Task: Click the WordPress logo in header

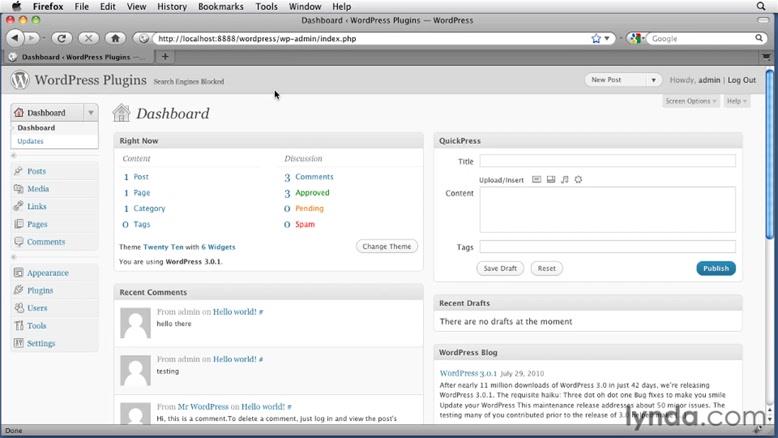Action: click(x=20, y=80)
